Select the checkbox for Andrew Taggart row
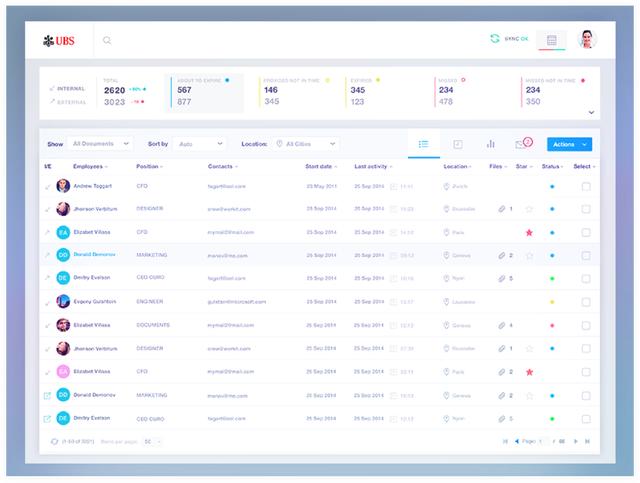The height and width of the screenshot is (483, 640). coord(586,186)
